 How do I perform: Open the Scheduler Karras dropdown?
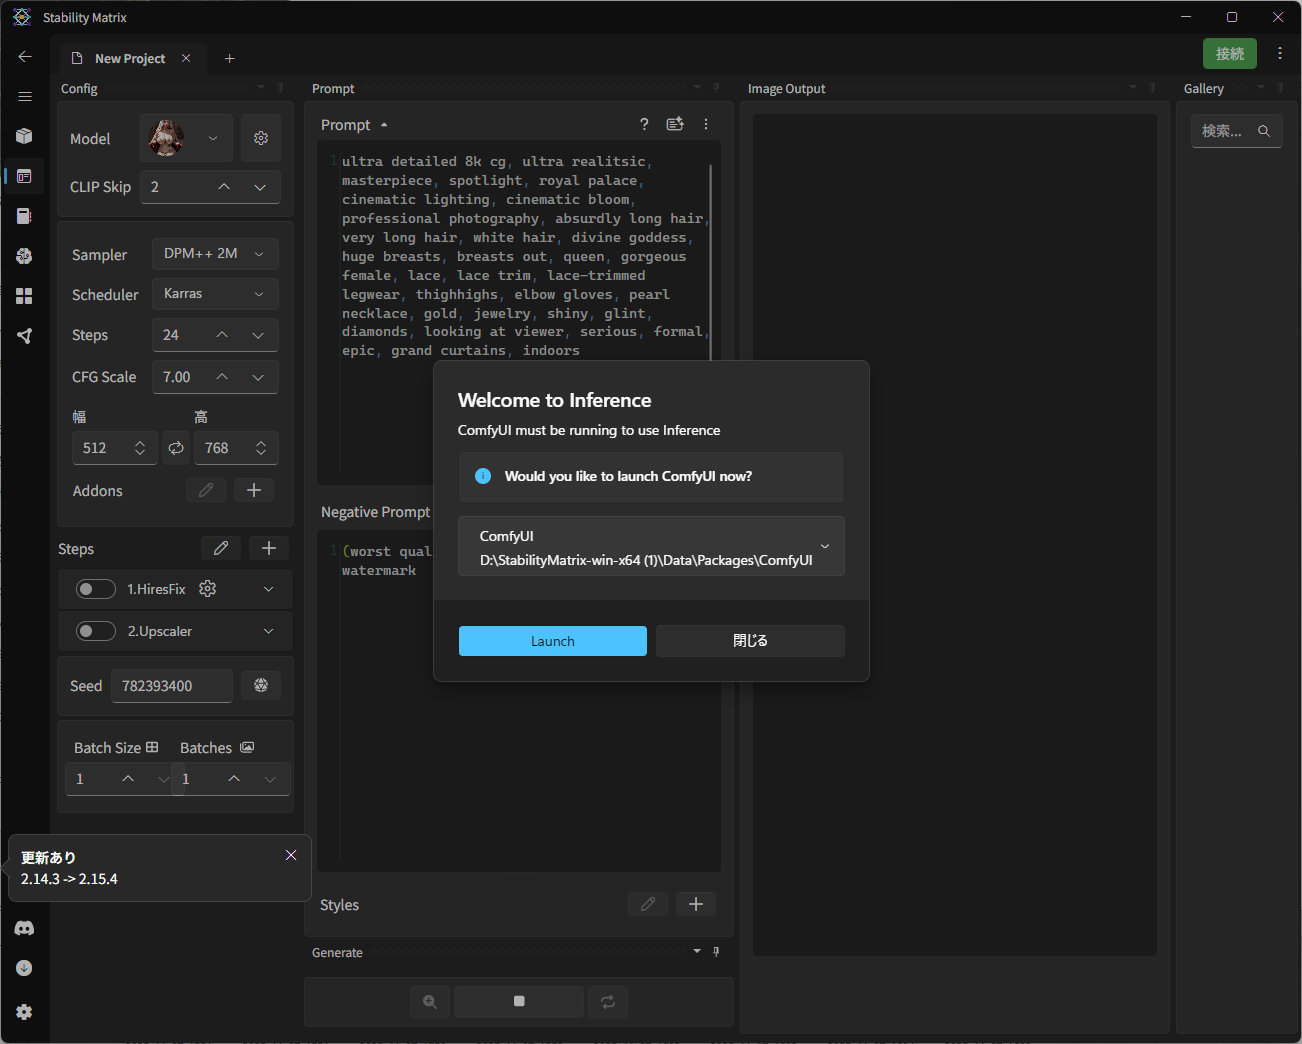(x=215, y=294)
